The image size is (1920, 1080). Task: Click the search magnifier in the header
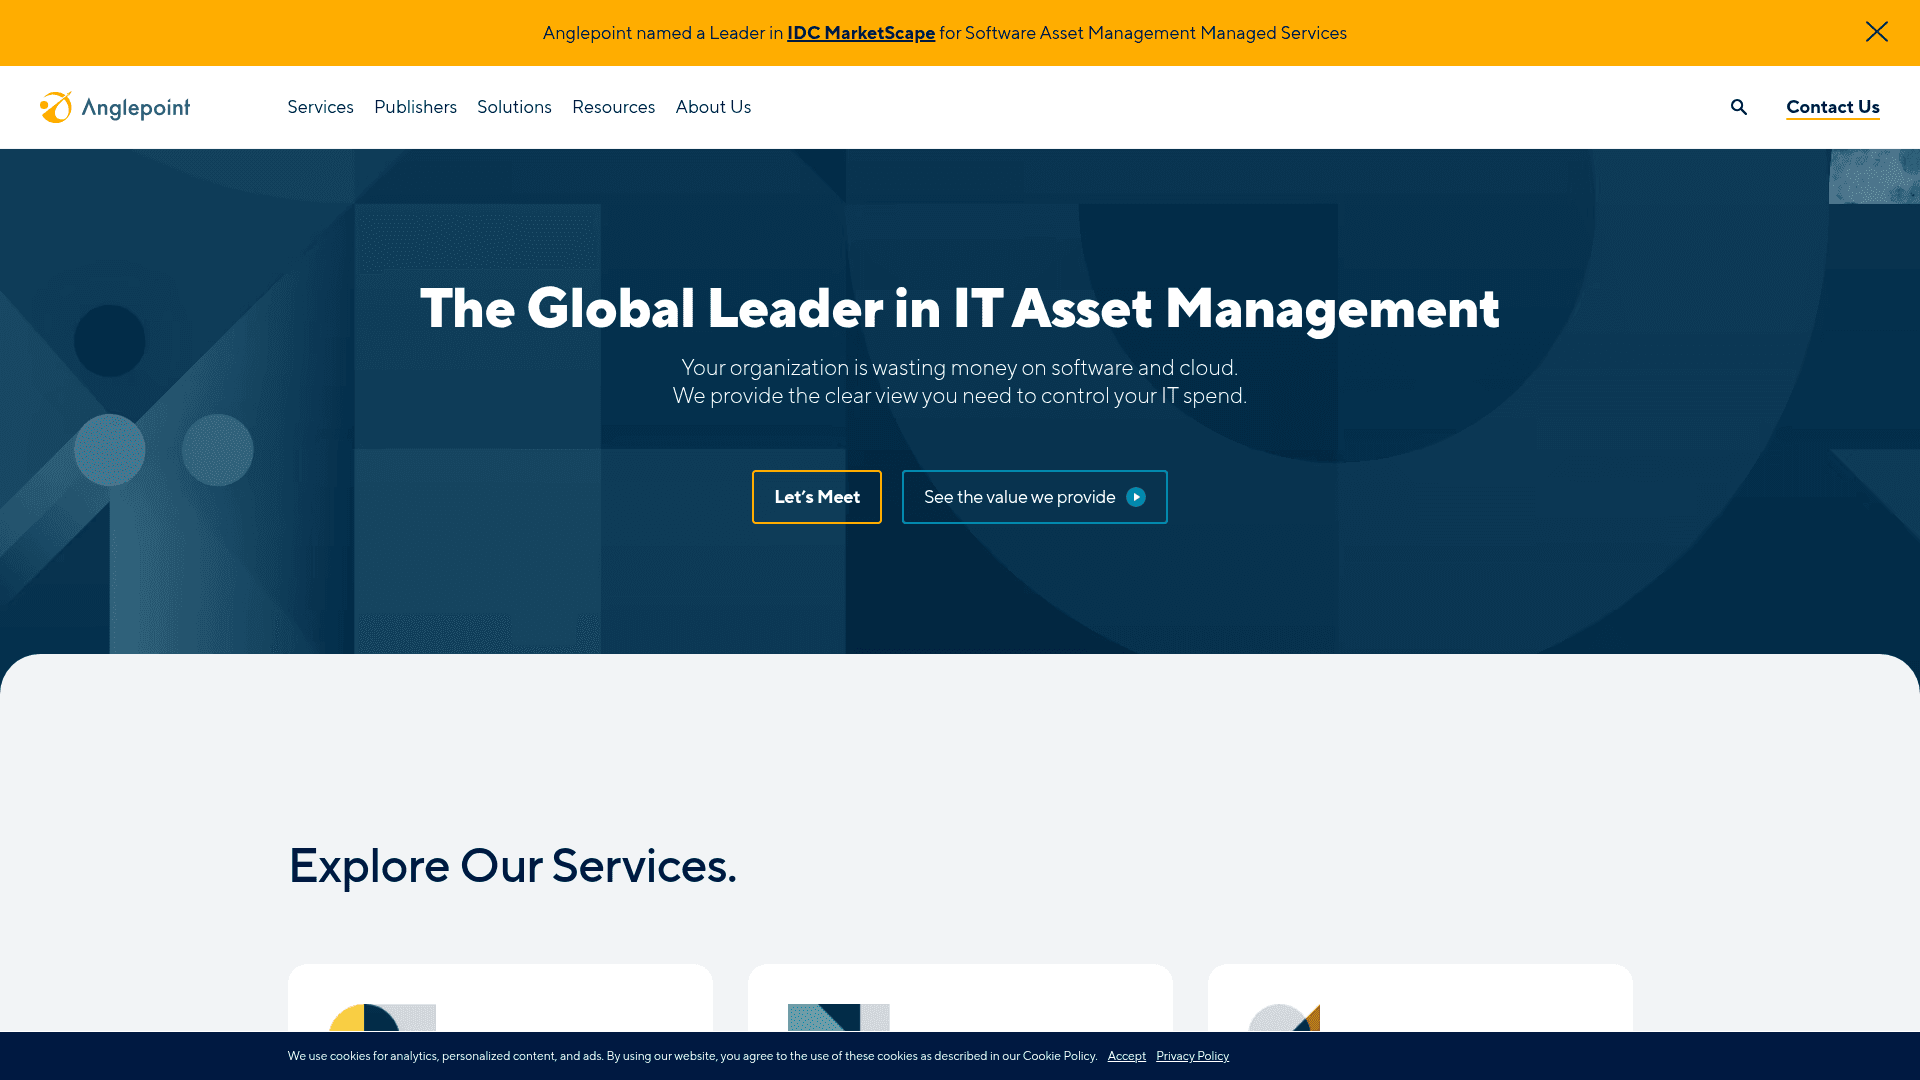[1739, 107]
